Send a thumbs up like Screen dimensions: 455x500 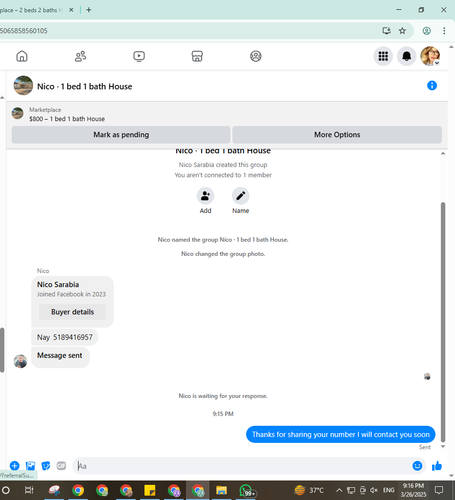point(437,466)
